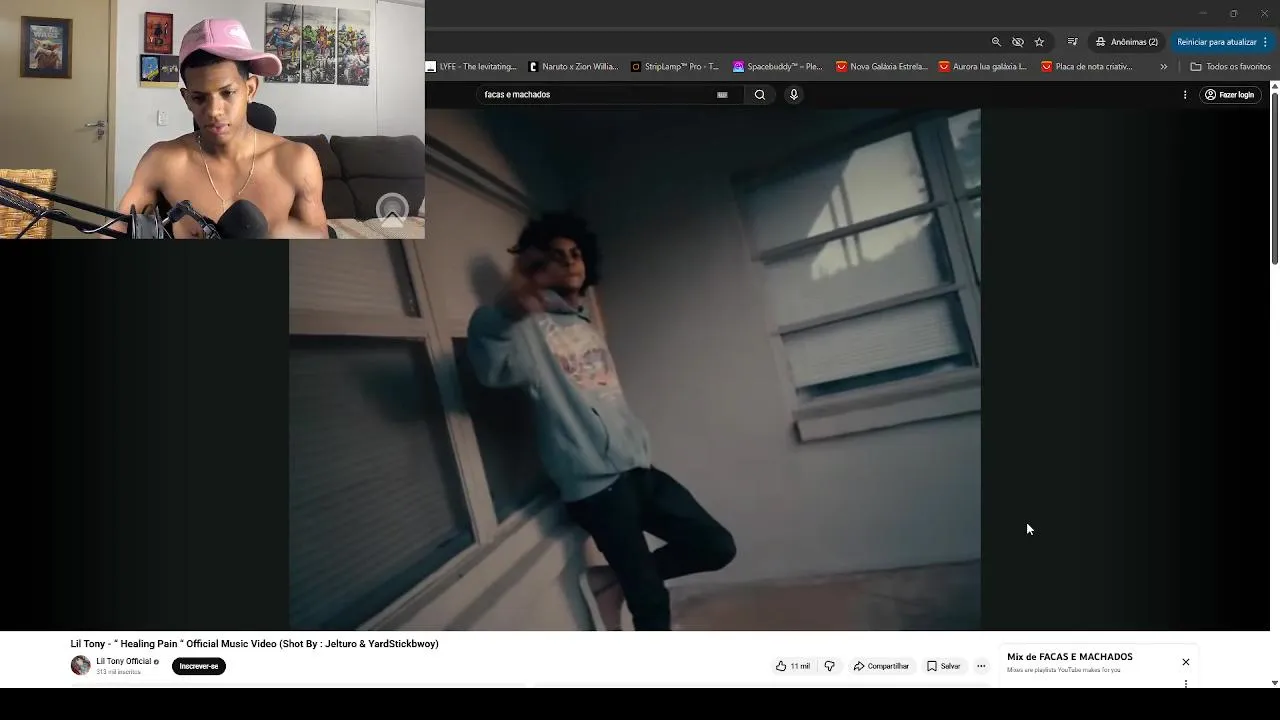
Task: Click the Fazer login button
Action: click(1230, 95)
